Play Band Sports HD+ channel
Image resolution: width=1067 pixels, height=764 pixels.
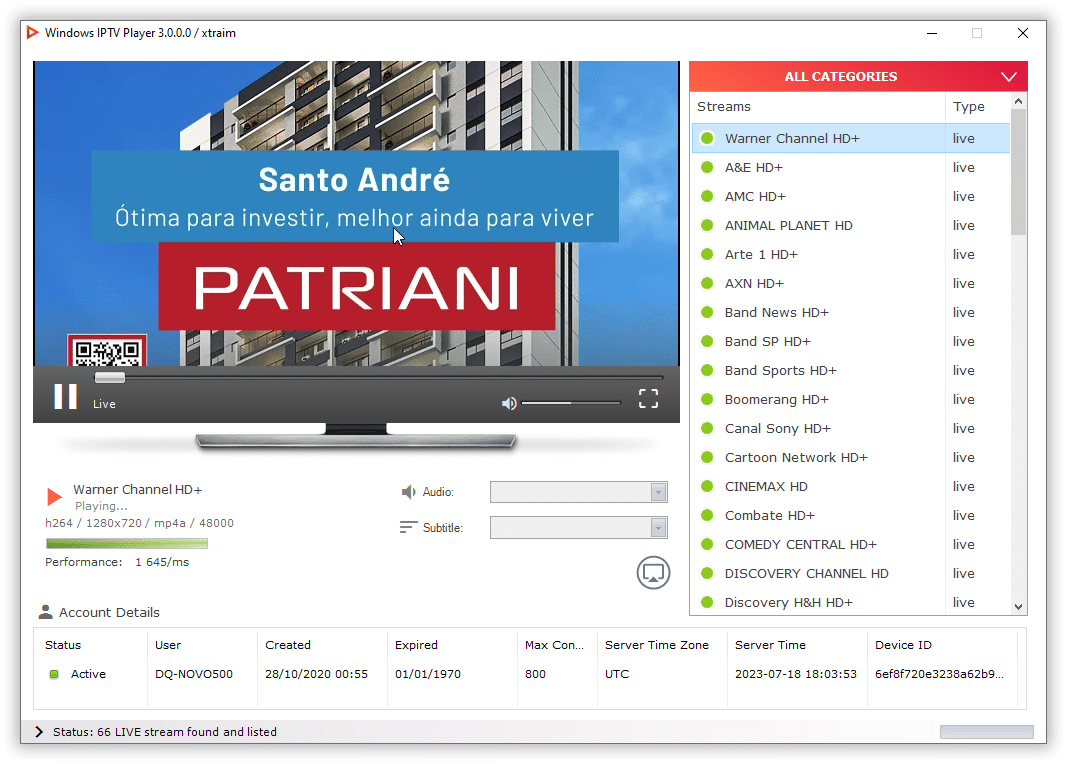tap(851, 371)
